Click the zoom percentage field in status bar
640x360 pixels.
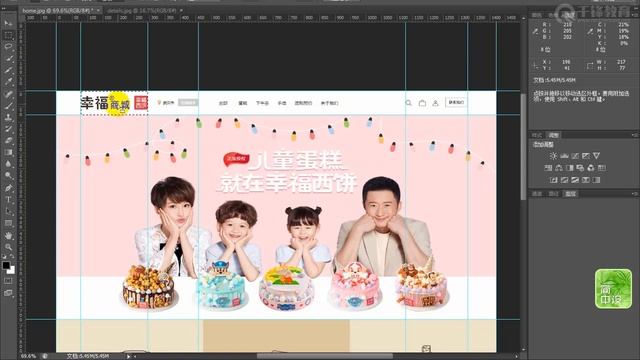(x=28, y=356)
